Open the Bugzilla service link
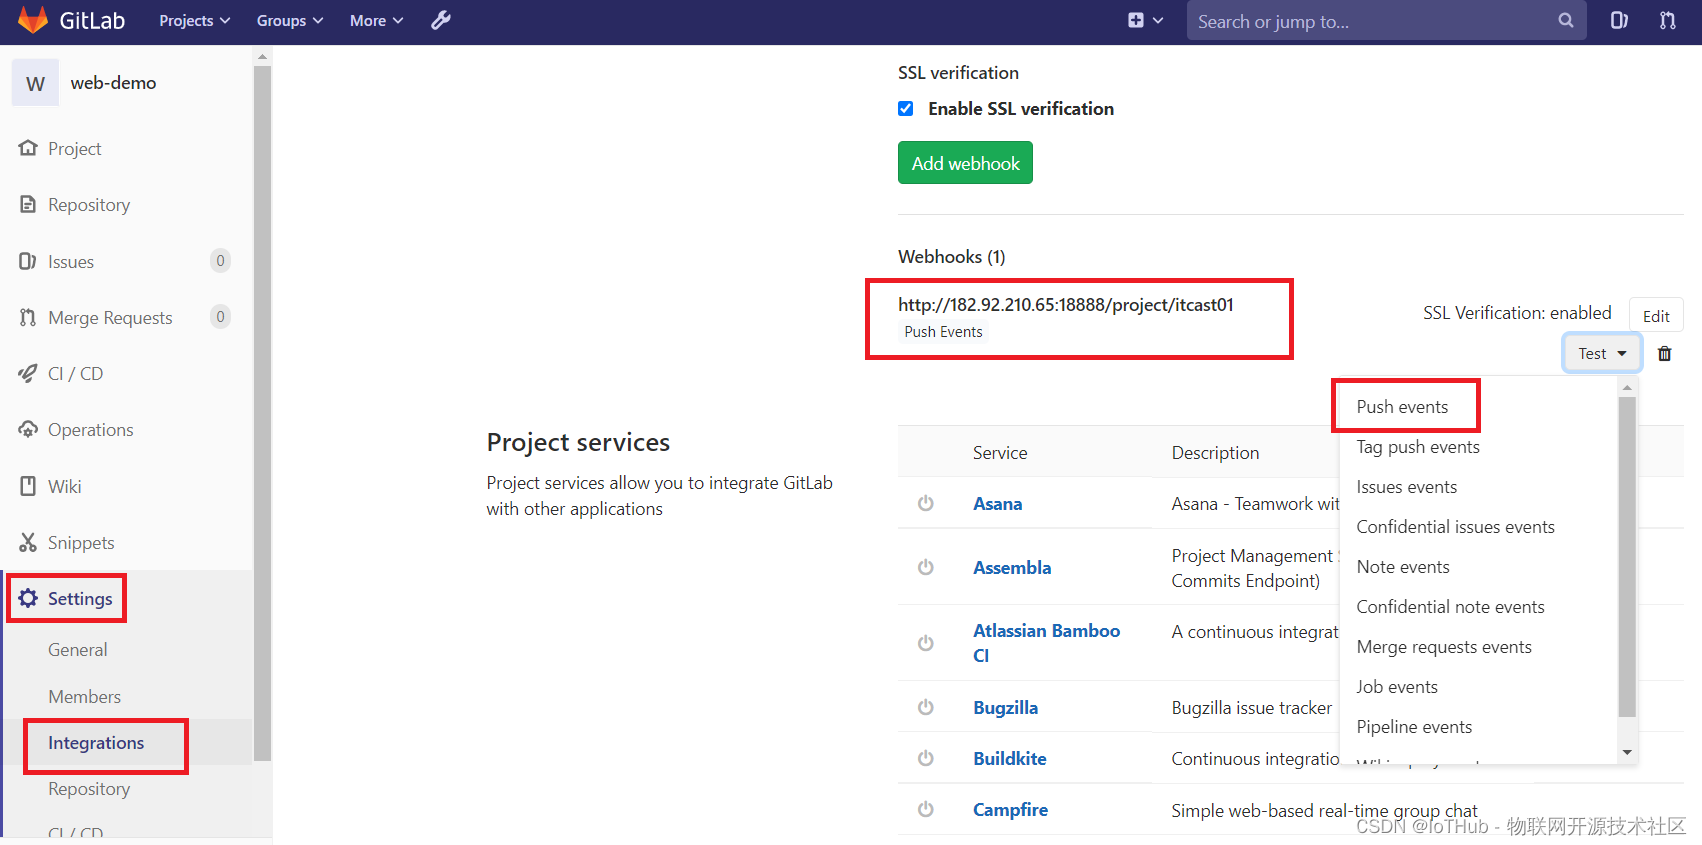Viewport: 1702px width, 845px height. (1005, 708)
